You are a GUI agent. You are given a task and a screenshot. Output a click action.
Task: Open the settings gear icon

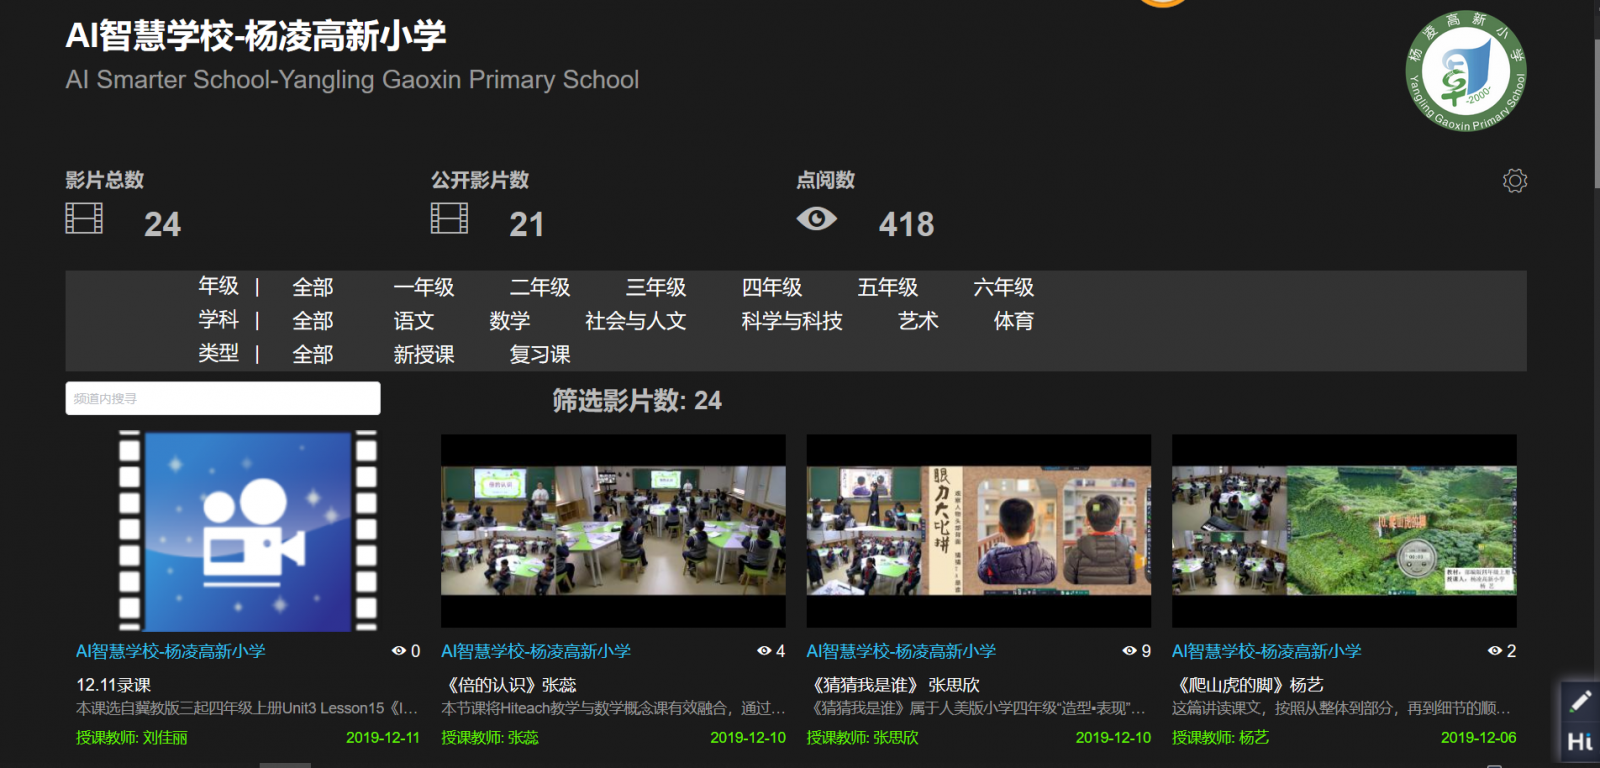coord(1514,181)
